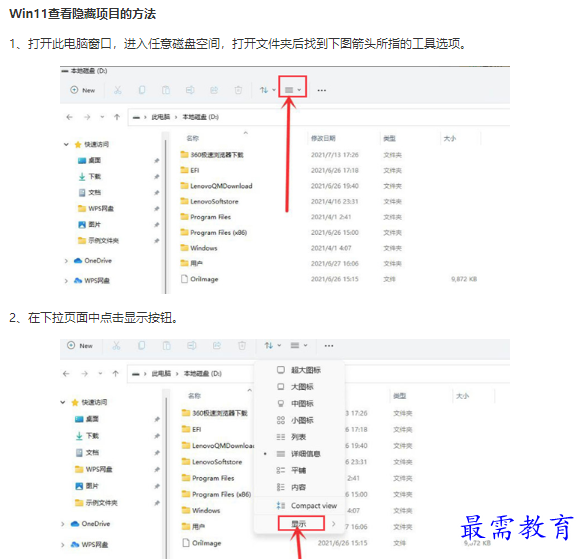This screenshot has height=559, width=582.
Task: Click the 修改日期 column header in step 1 screenshot
Action: click(323, 138)
